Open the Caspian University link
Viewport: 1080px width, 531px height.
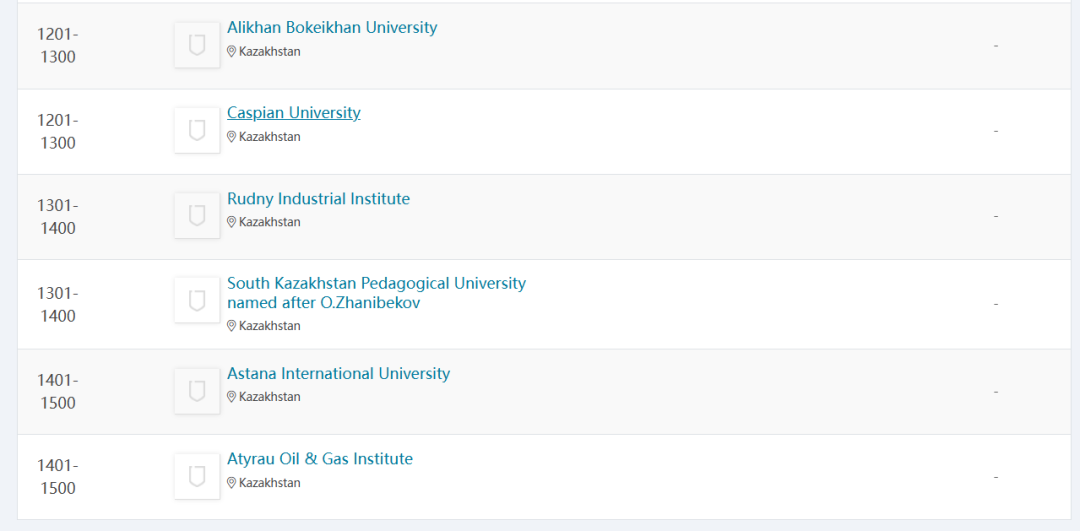(x=294, y=113)
